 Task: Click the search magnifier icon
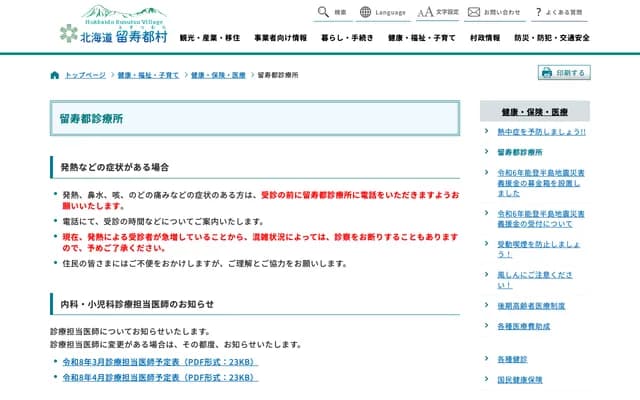(x=323, y=12)
